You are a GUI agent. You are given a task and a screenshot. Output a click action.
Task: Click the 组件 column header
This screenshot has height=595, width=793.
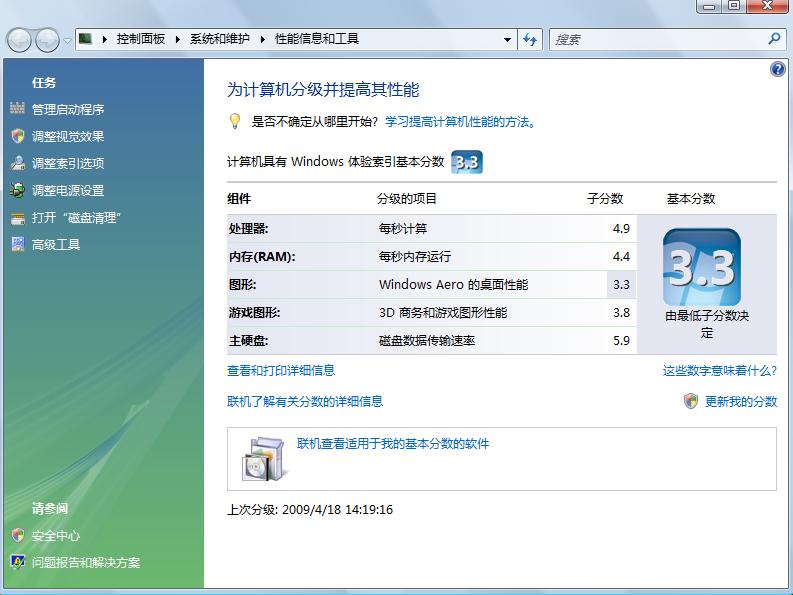coord(239,199)
